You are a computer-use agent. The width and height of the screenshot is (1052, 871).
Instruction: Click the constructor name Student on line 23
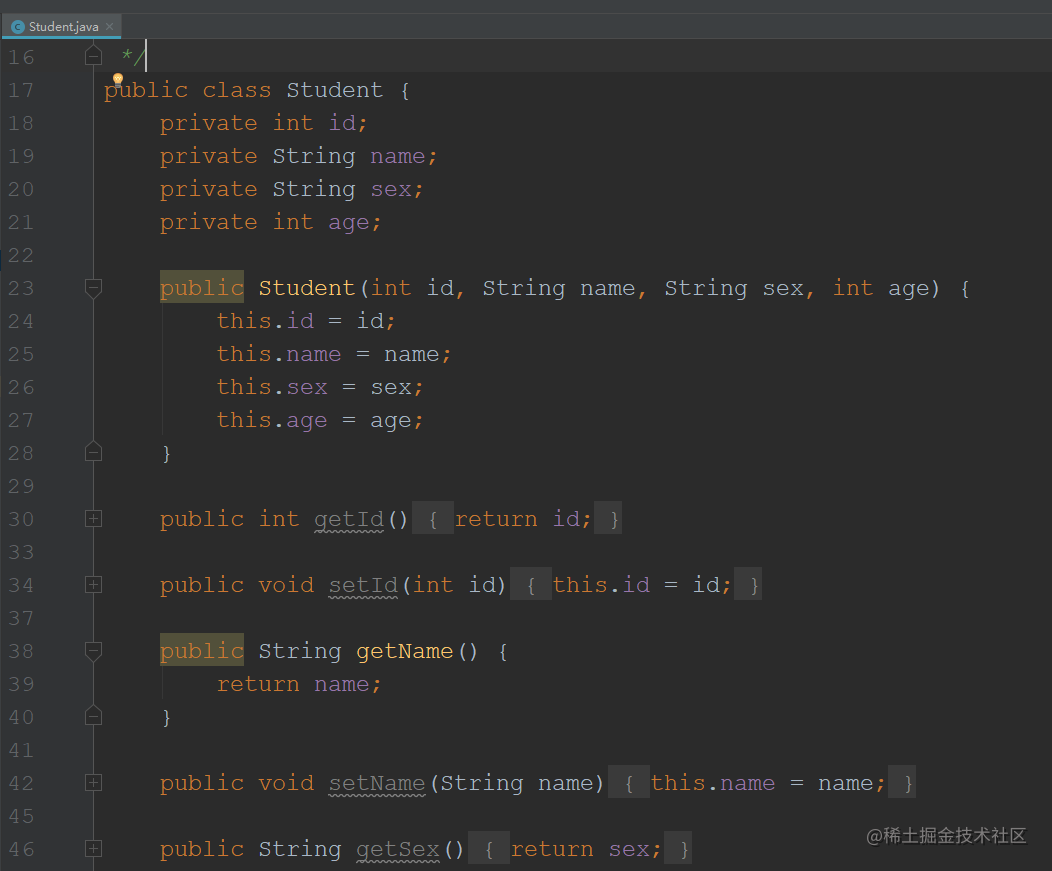[307, 288]
